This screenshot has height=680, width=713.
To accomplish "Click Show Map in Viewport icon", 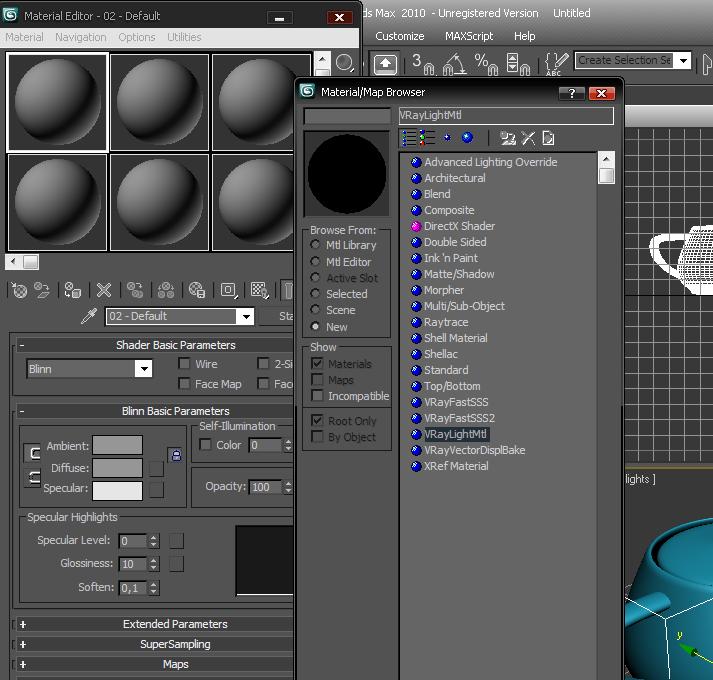I will (260, 290).
